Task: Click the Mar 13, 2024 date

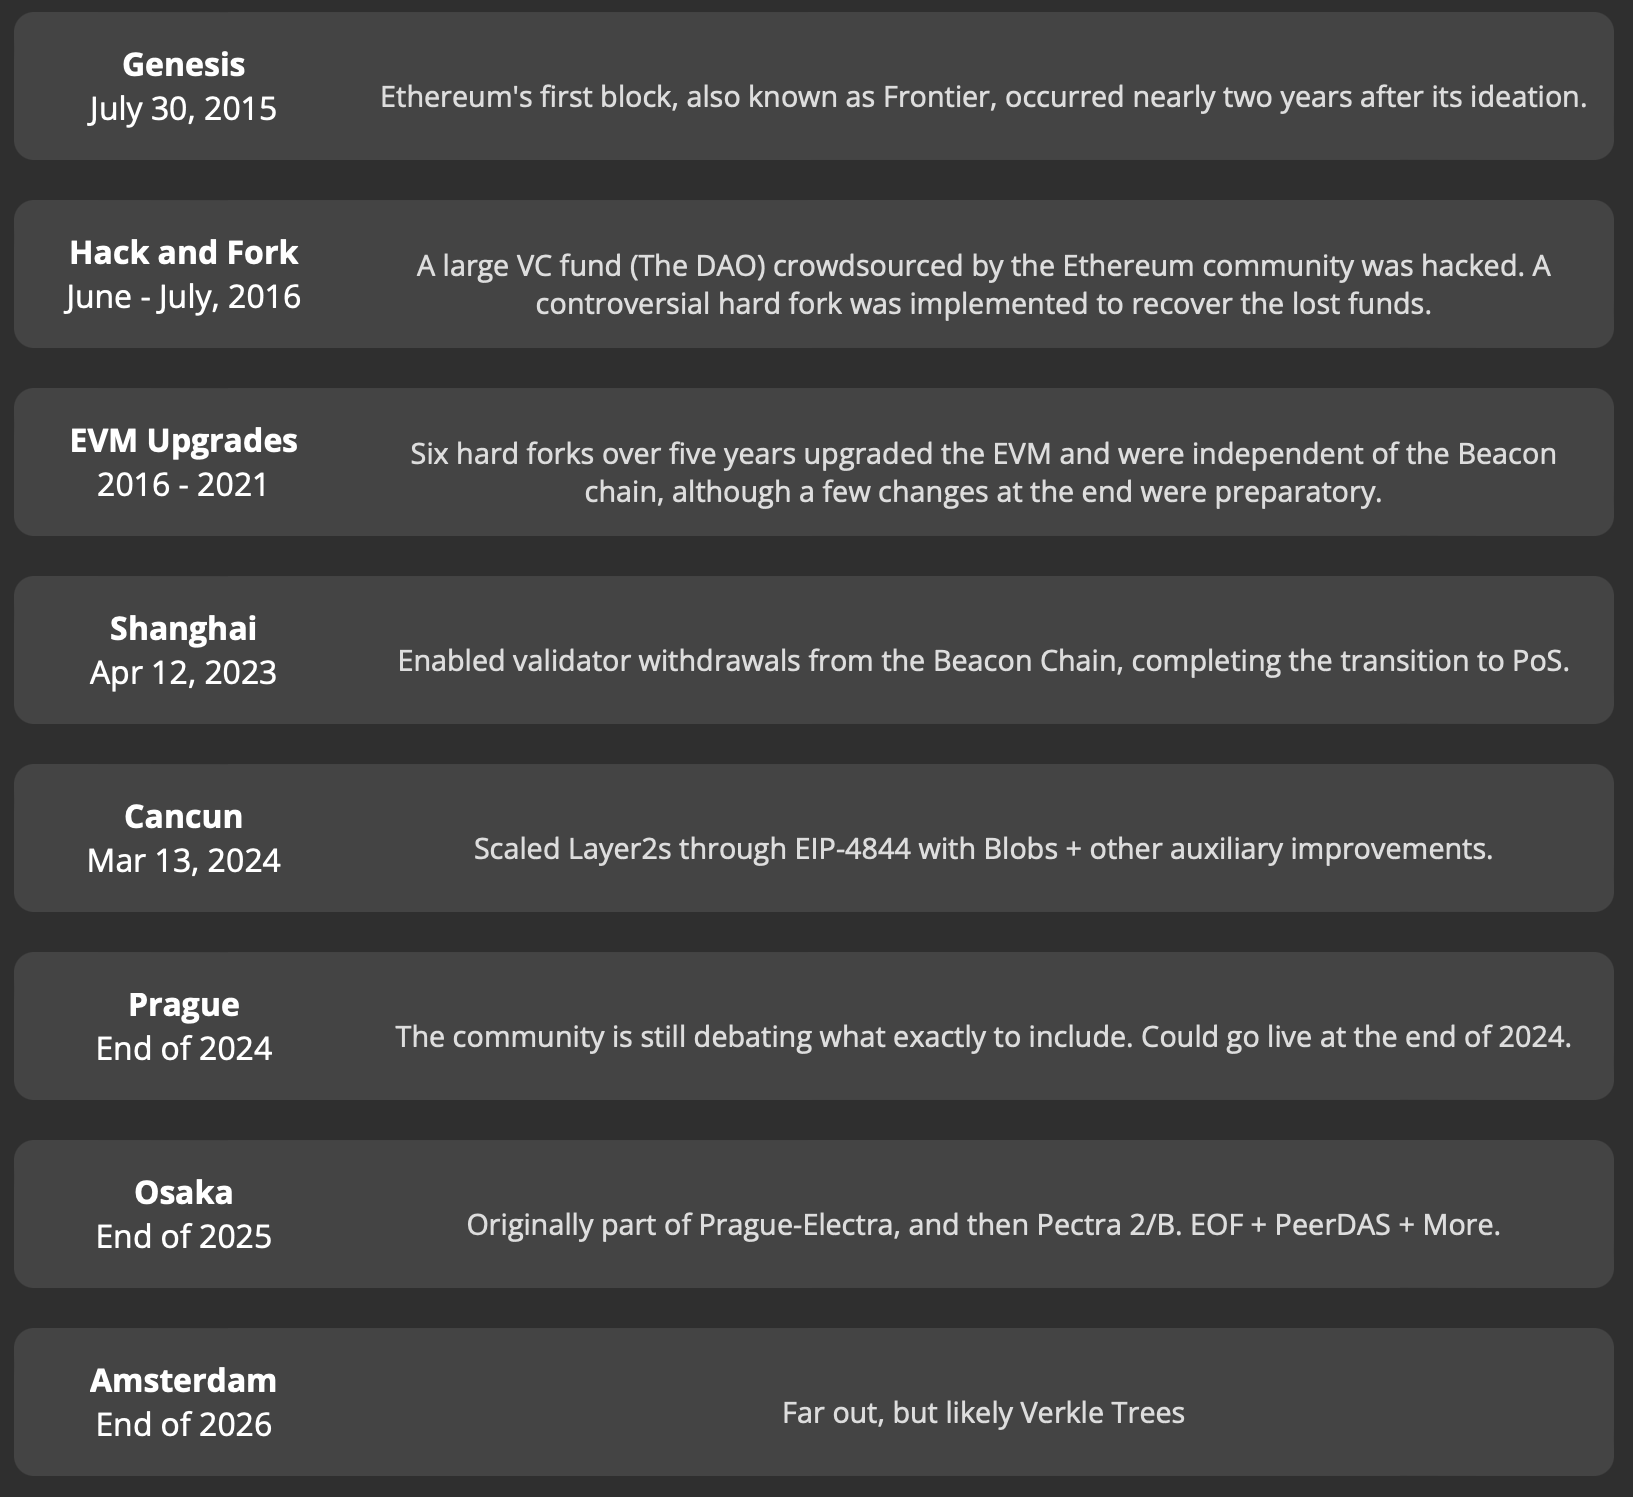Action: pyautogui.click(x=183, y=860)
